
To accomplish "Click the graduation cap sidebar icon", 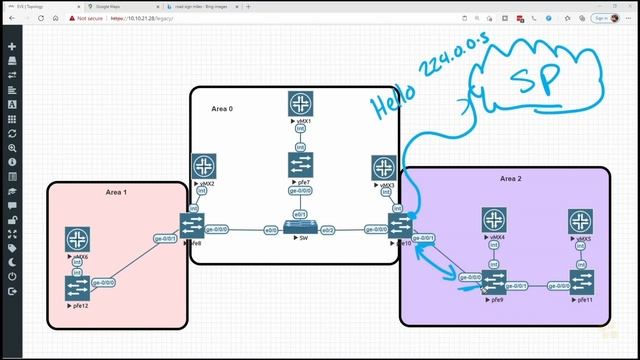I will click(x=12, y=191).
